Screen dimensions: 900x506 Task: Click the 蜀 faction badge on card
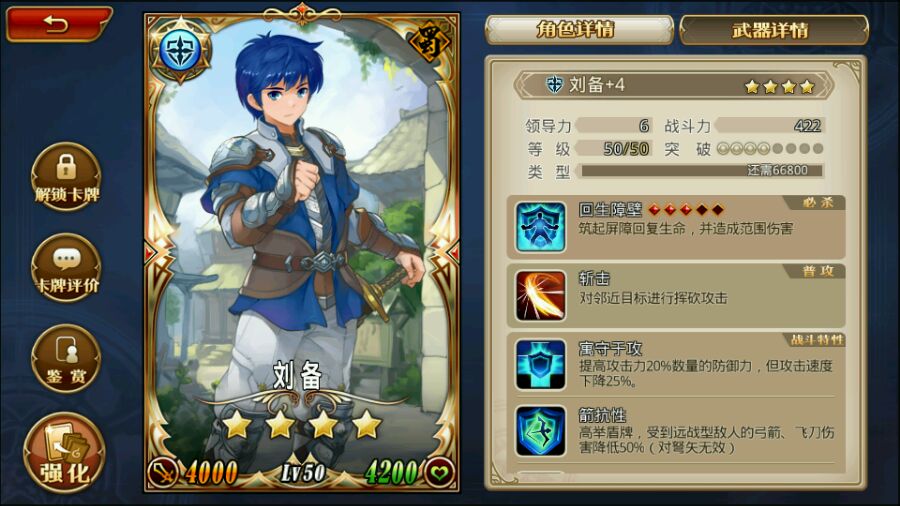[428, 42]
